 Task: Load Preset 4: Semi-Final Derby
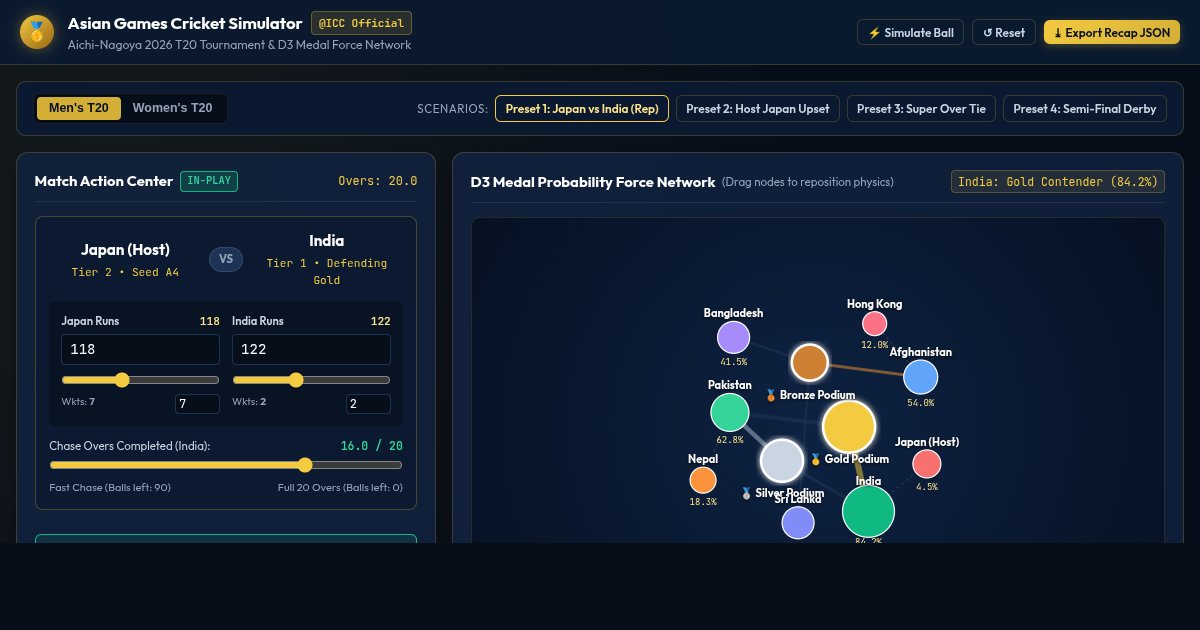(x=1085, y=109)
